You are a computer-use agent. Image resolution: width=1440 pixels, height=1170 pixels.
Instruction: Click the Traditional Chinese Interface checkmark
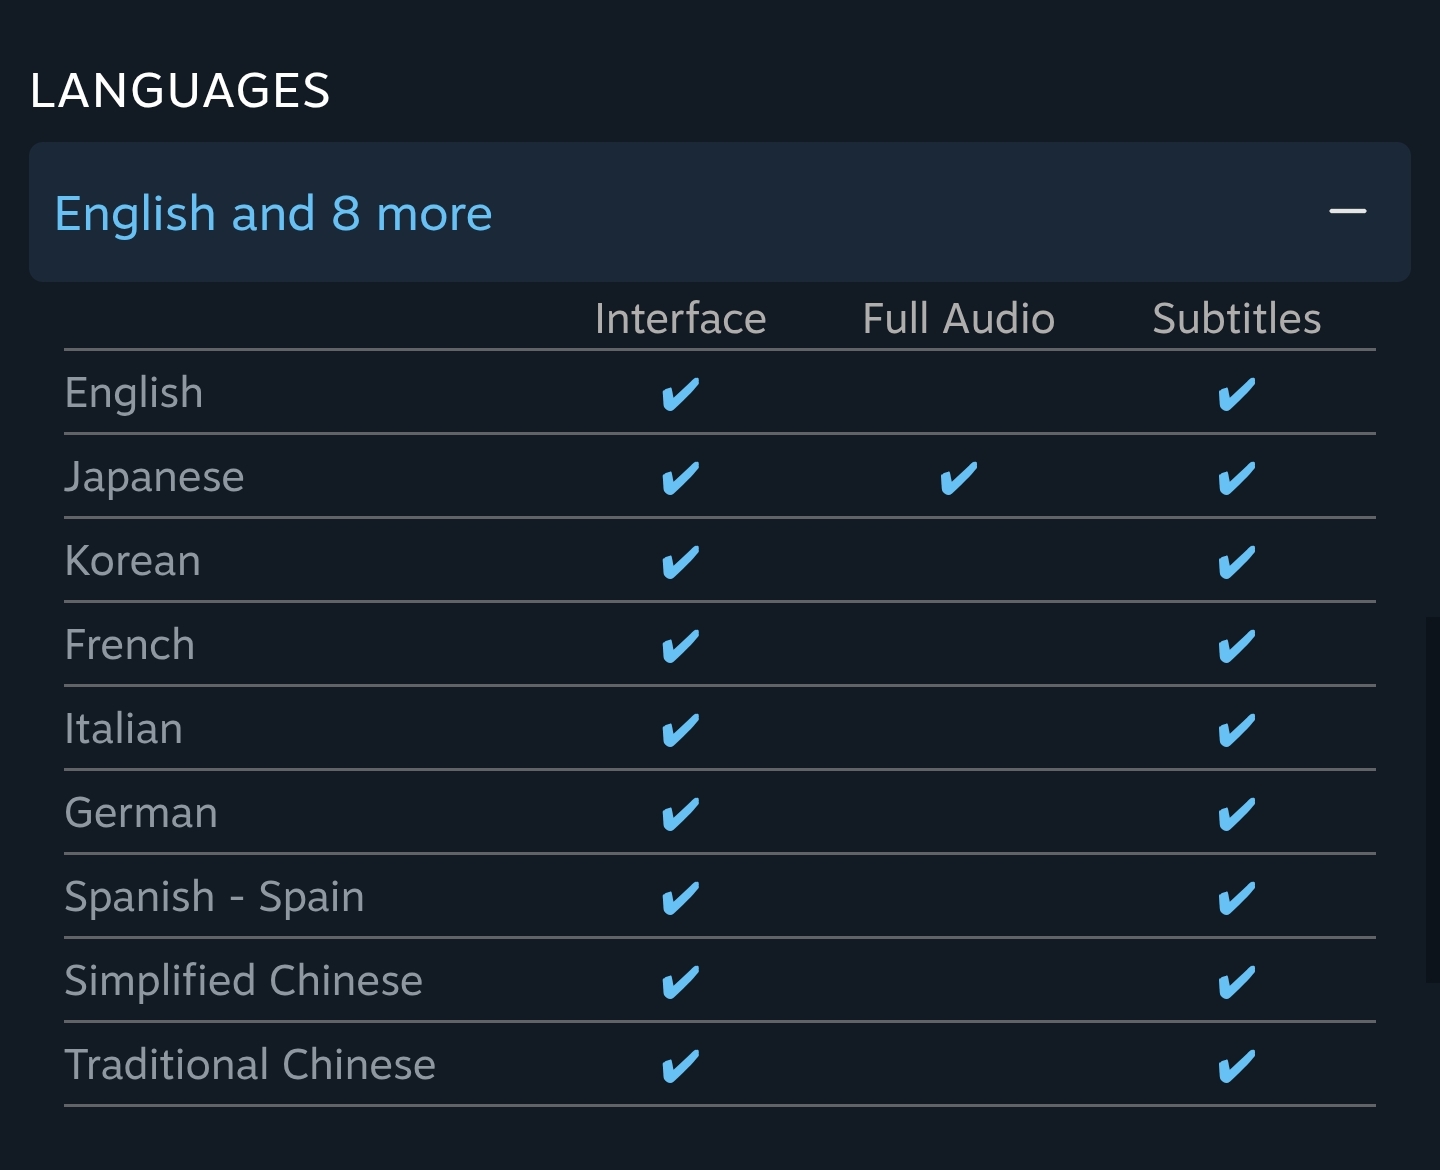[x=680, y=1066]
